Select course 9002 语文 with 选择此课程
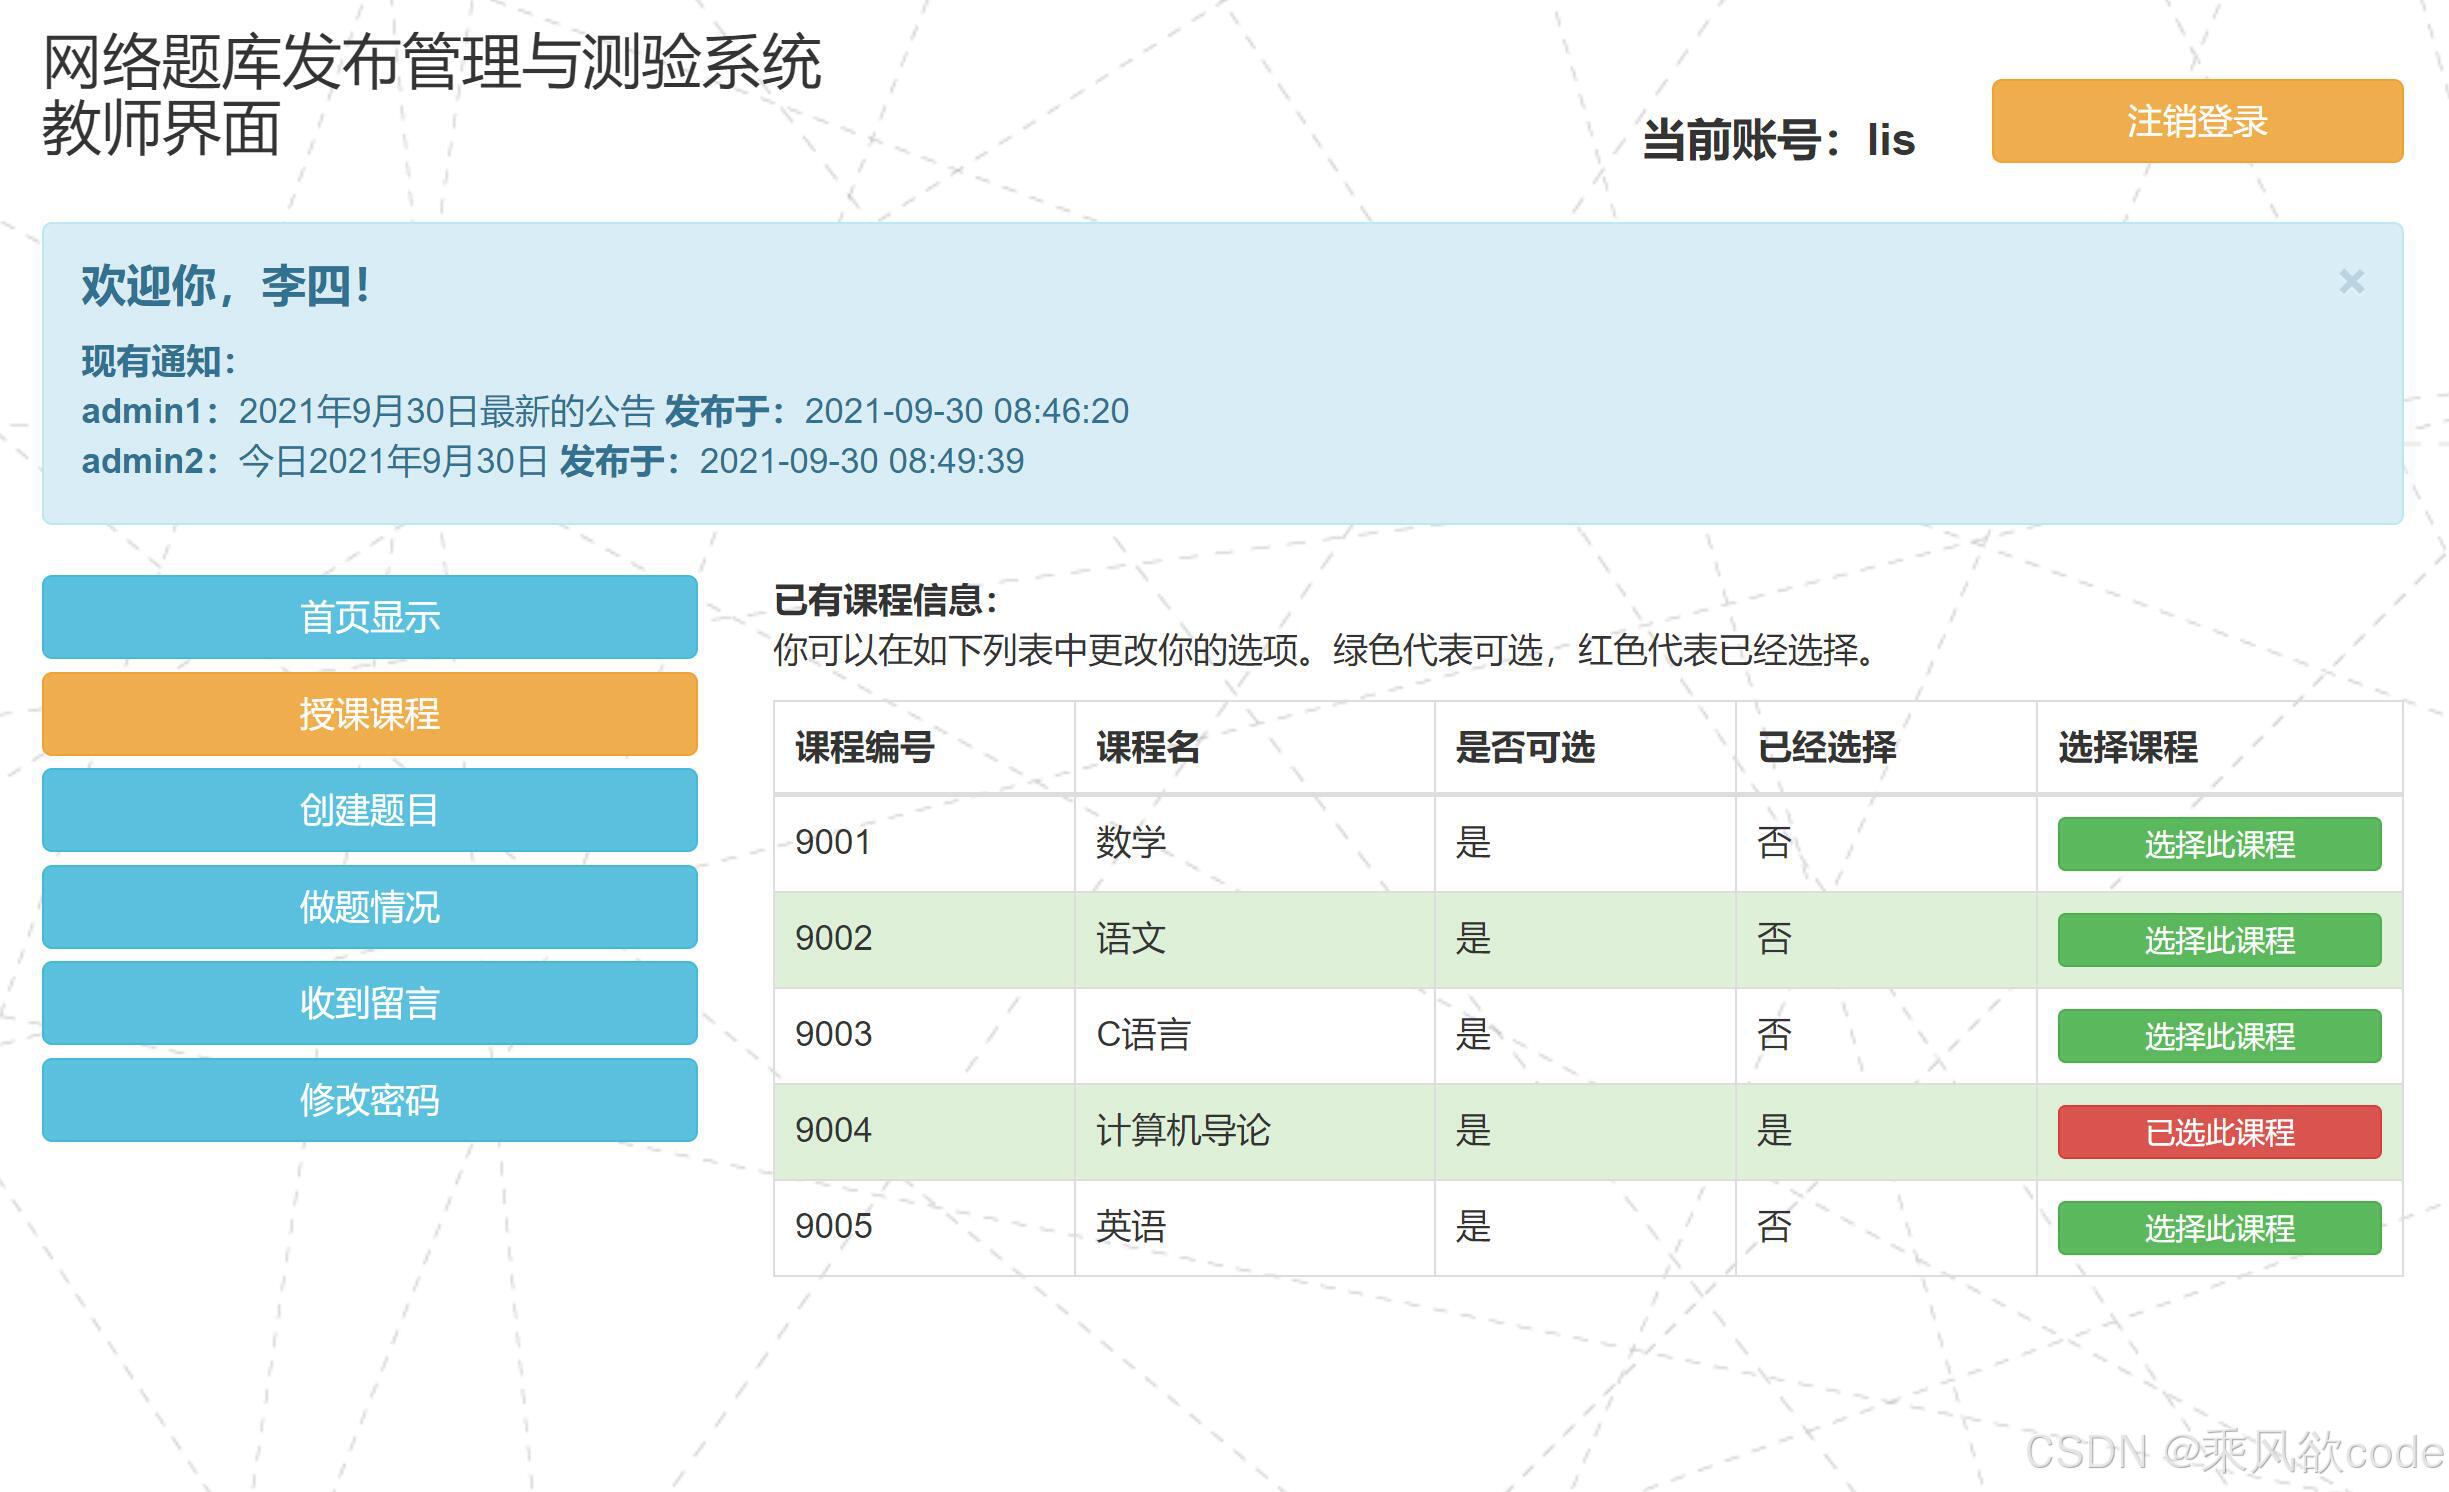 [x=2219, y=940]
